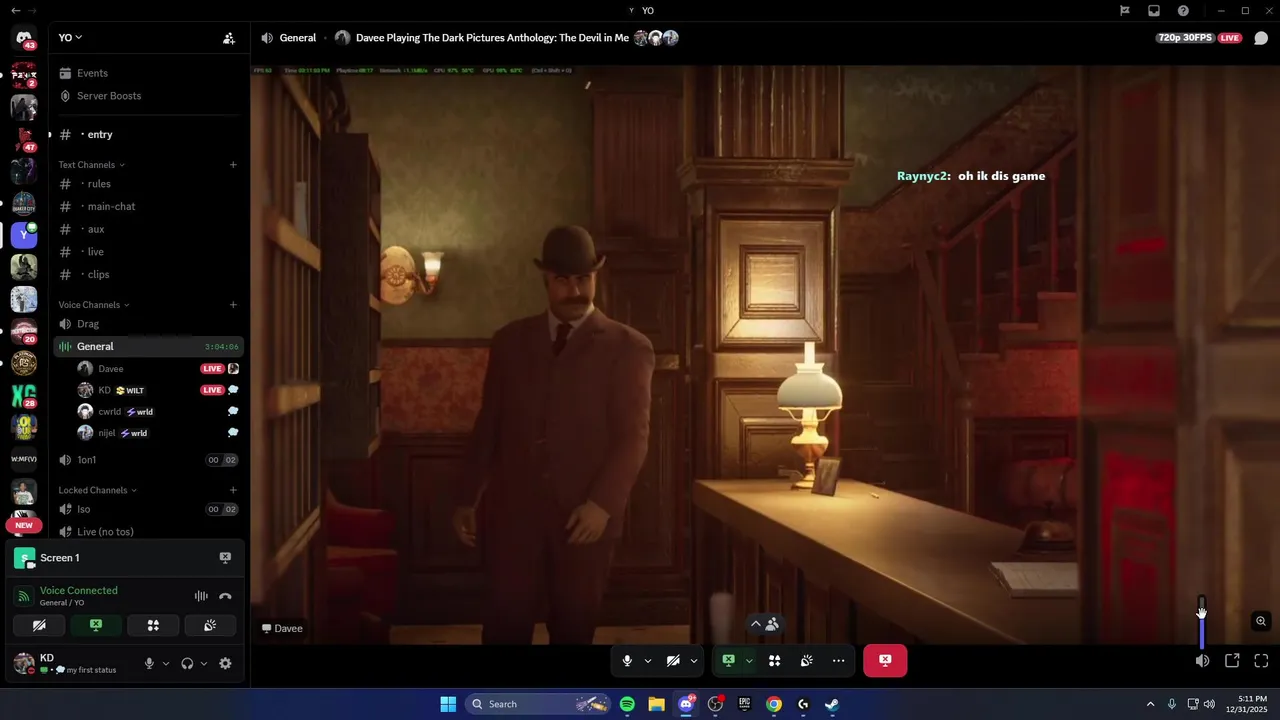
Task: Open Spotify from the taskbar
Action: 627,704
